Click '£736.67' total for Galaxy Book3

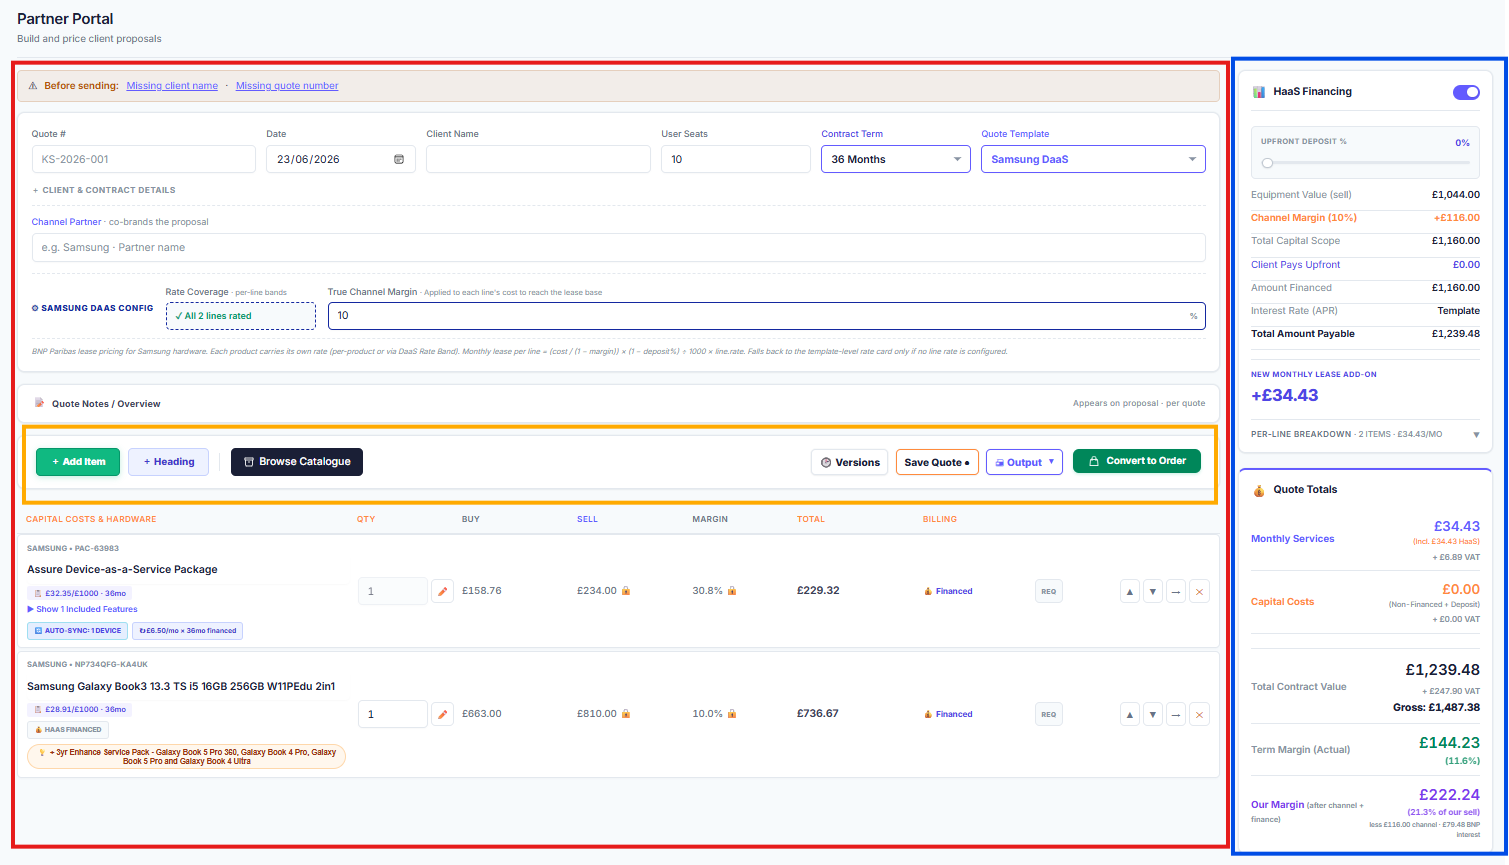click(x=818, y=714)
